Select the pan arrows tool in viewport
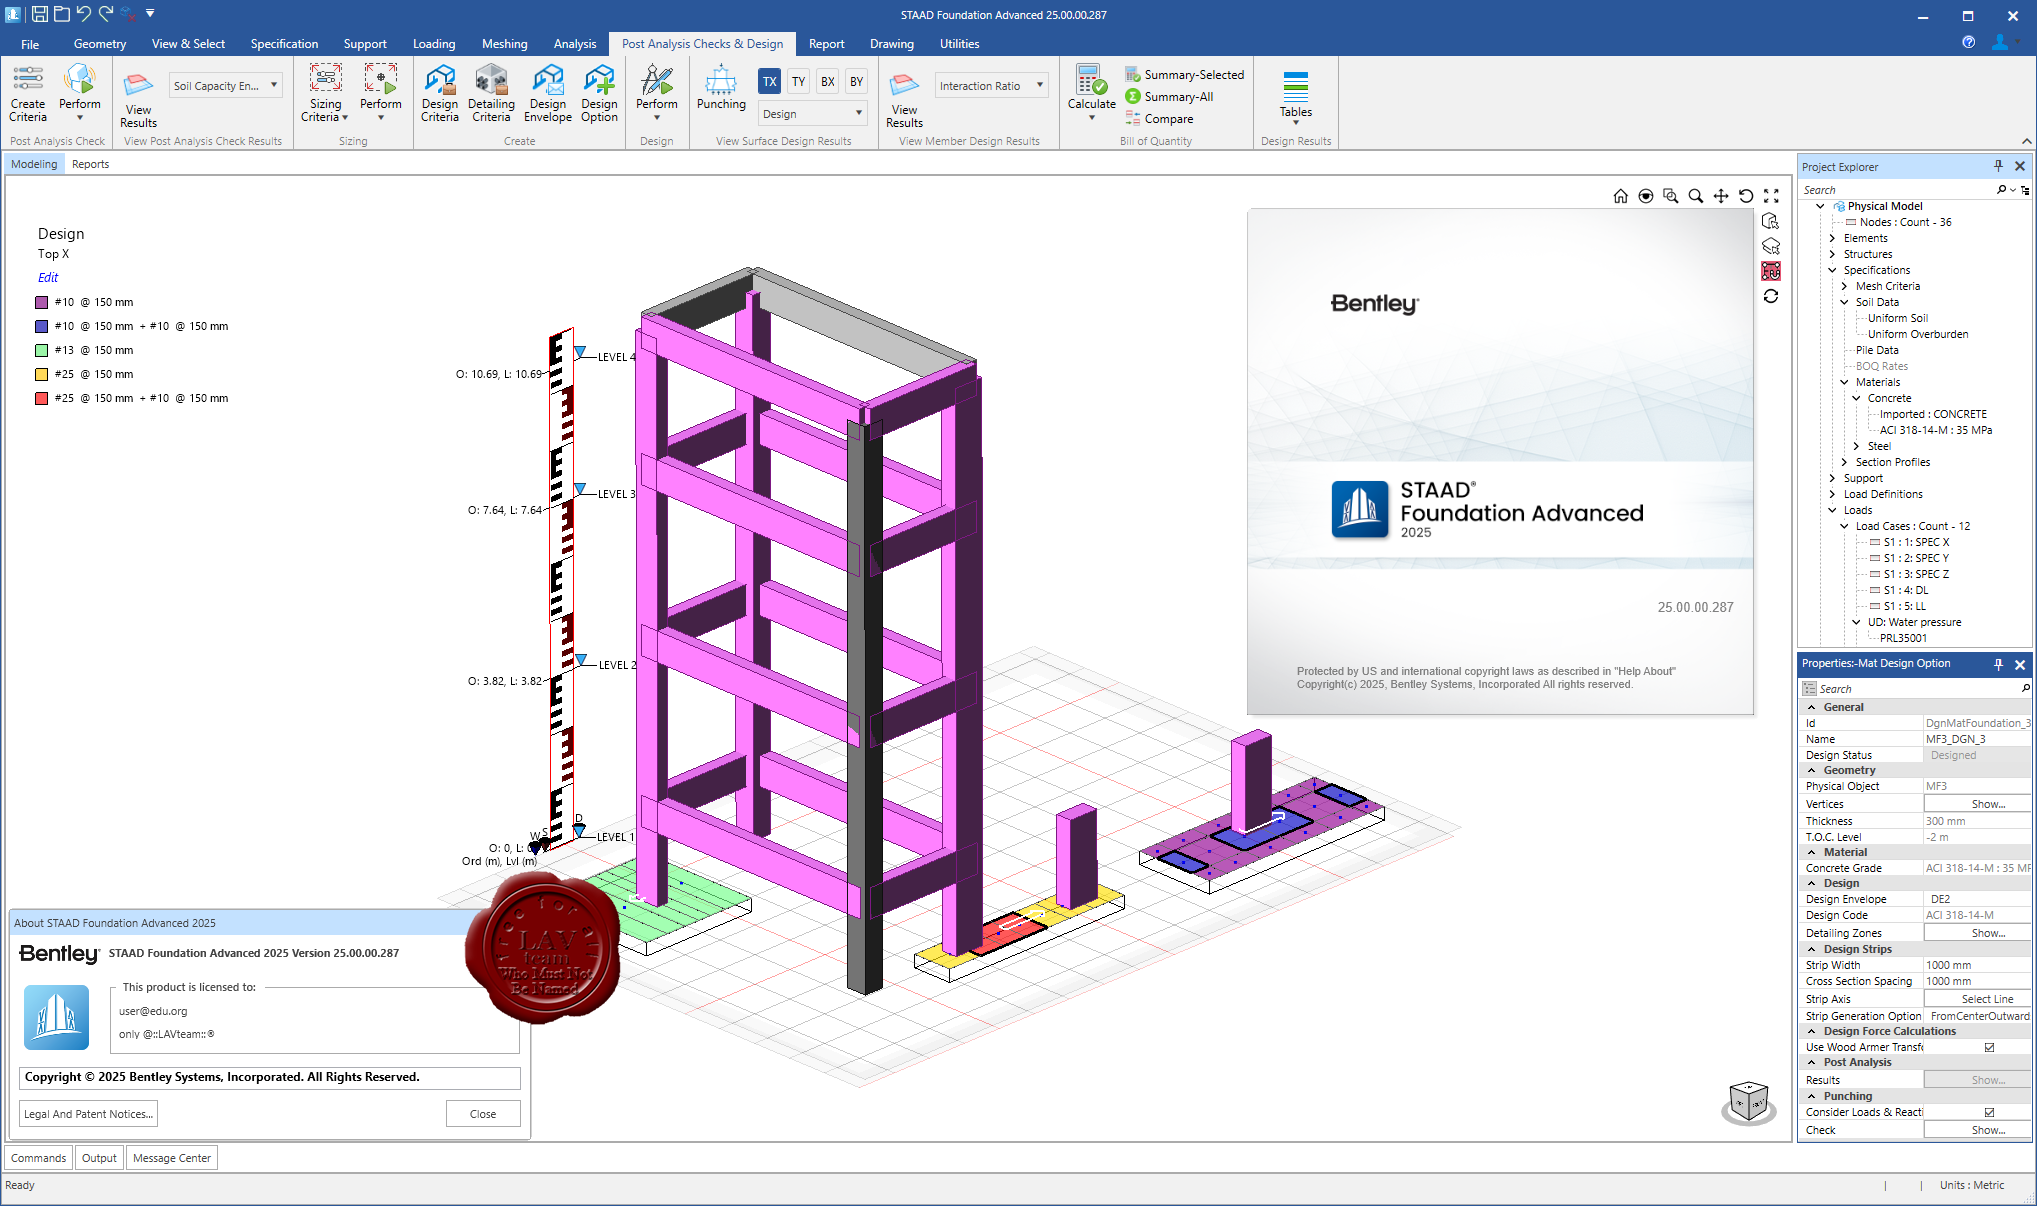2037x1206 pixels. 1721,196
